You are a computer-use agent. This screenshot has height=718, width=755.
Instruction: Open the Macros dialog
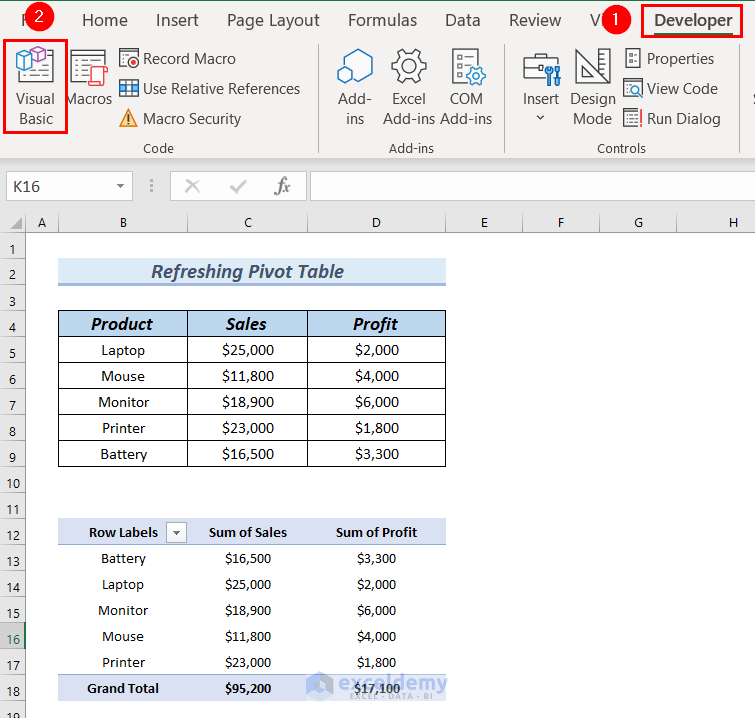89,80
